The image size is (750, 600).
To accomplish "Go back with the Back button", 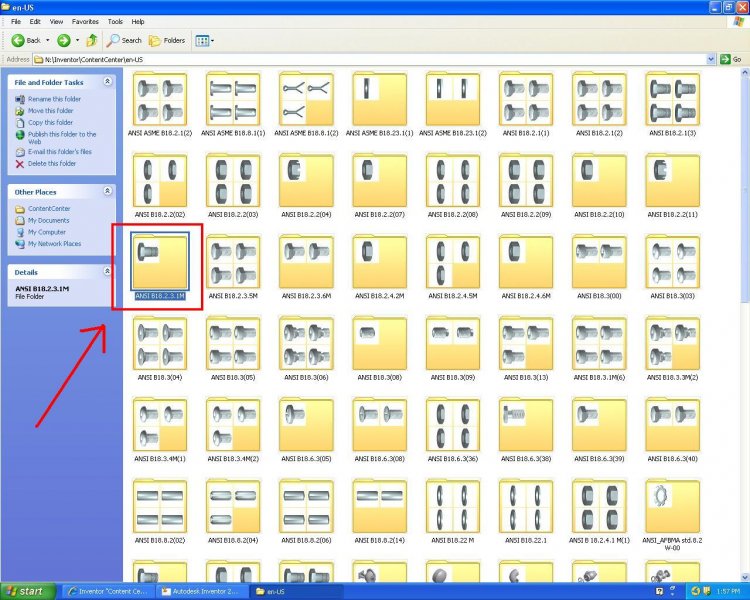I will click(x=26, y=41).
